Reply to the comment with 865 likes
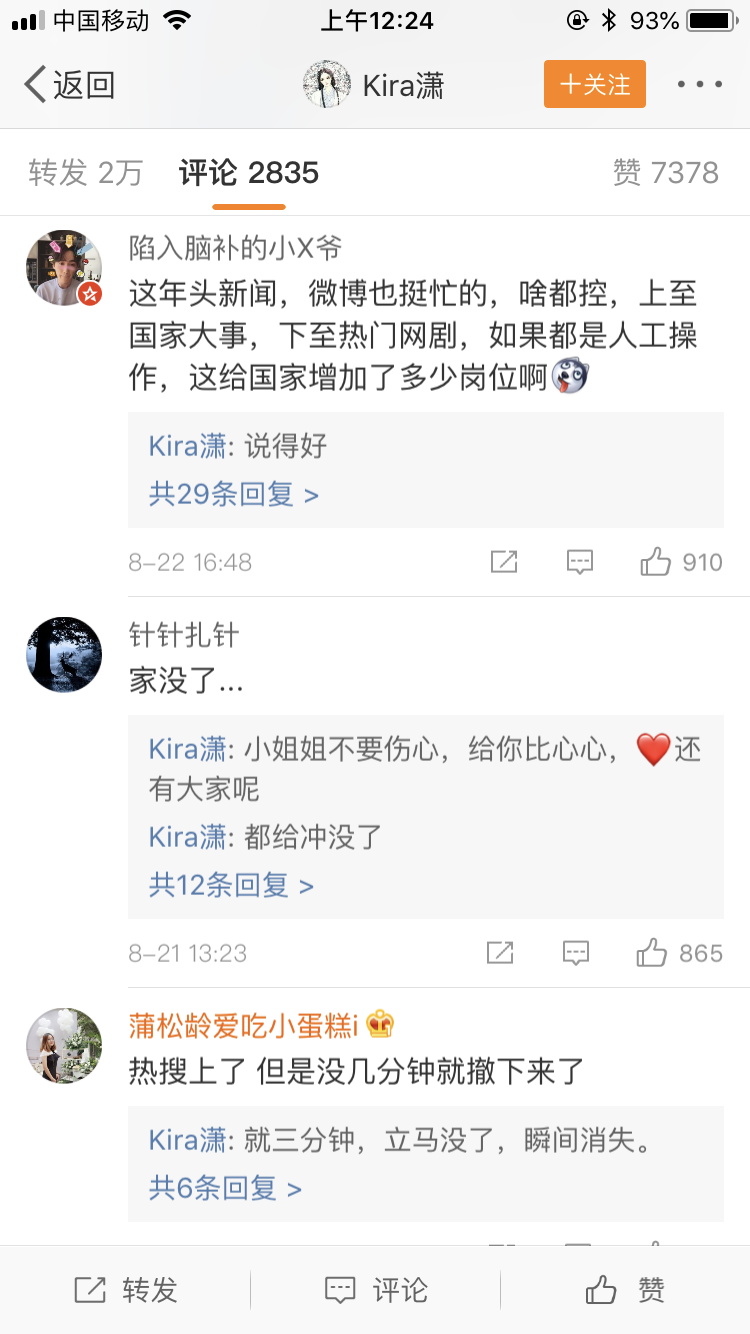This screenshot has width=750, height=1334. click(576, 952)
